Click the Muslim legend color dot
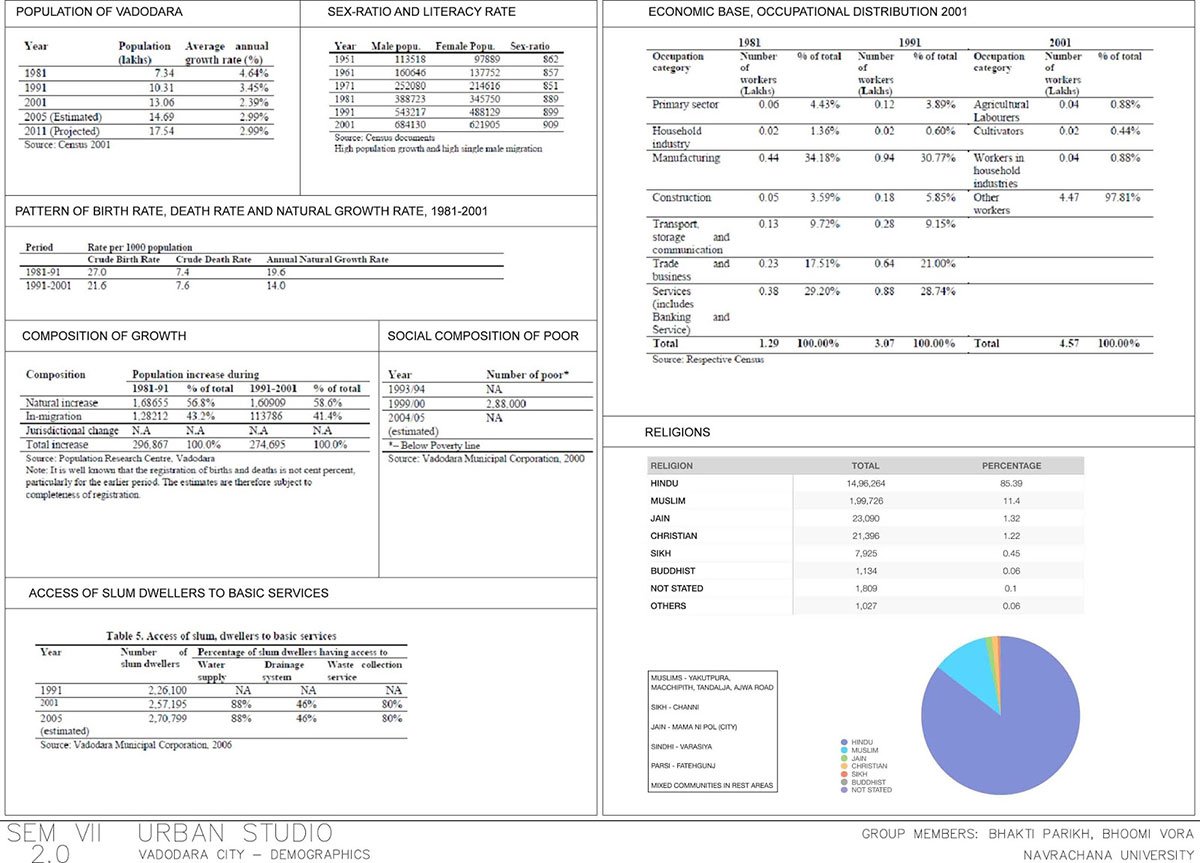 pyautogui.click(x=843, y=749)
